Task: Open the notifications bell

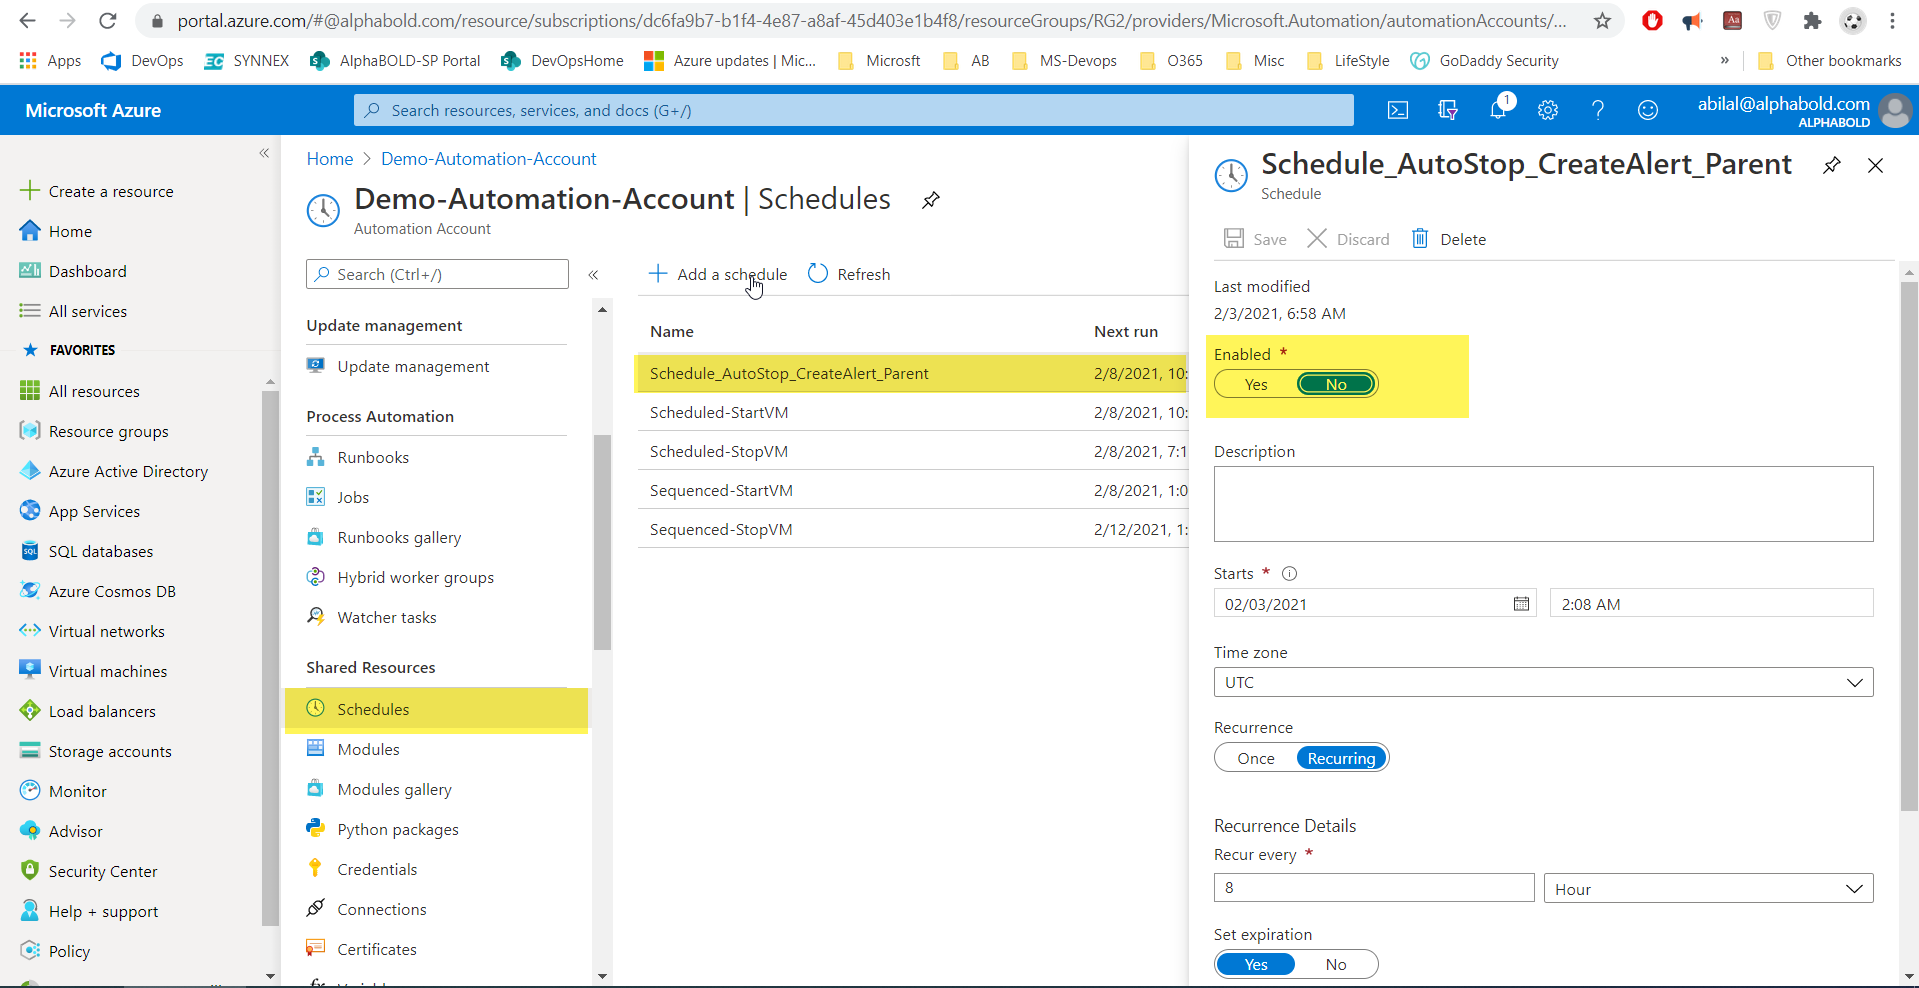Action: [x=1498, y=109]
